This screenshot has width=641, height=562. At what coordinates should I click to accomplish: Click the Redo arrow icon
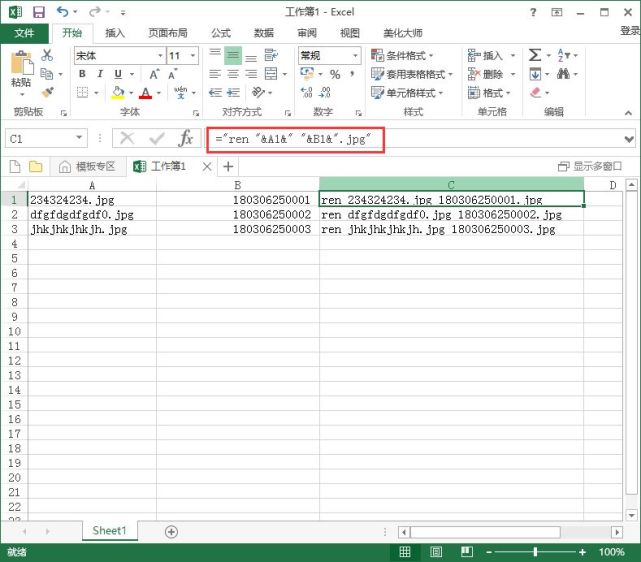(94, 12)
